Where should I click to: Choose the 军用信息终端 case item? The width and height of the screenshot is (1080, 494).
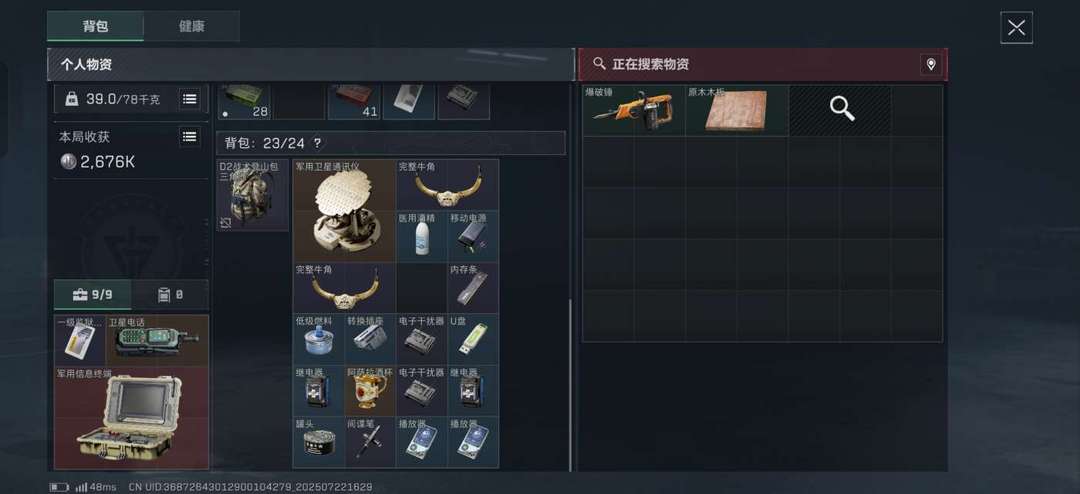tap(132, 418)
